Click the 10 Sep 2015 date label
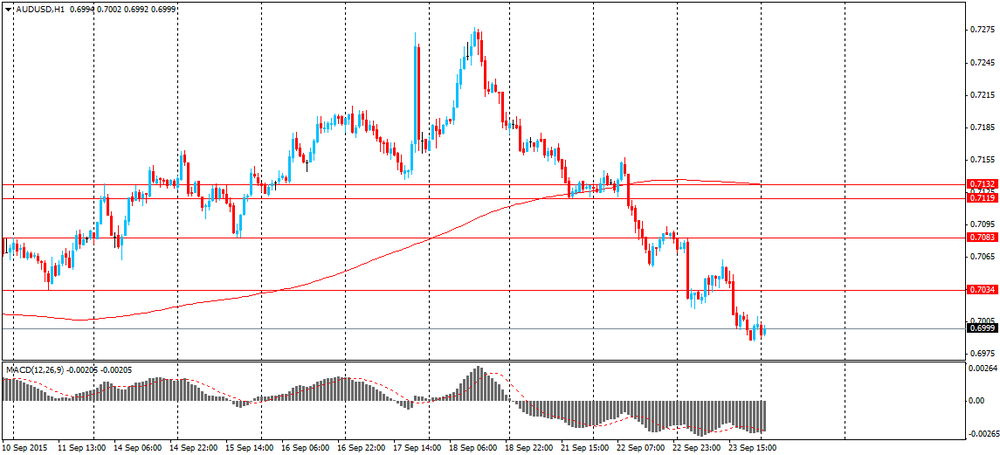The image size is (1000, 455). 28,448
